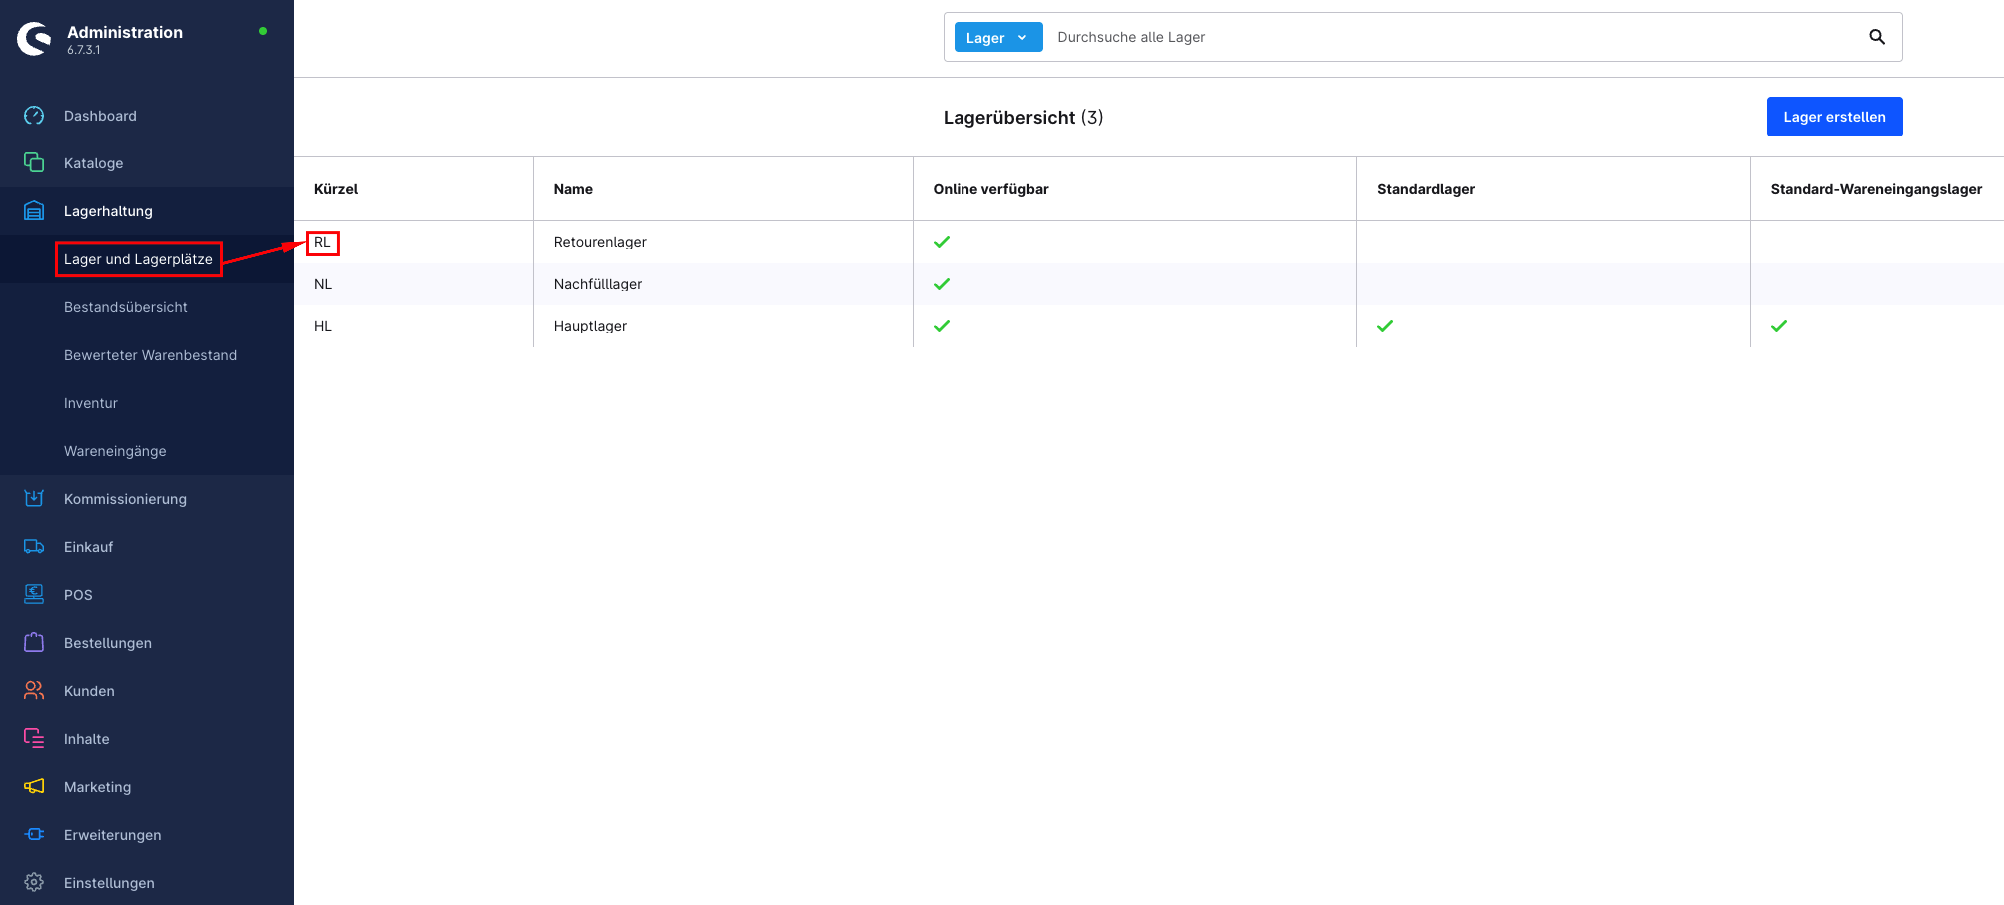Collapse the Lagerhaltung menu section
Screen dimensions: 2004x905
click(x=108, y=211)
